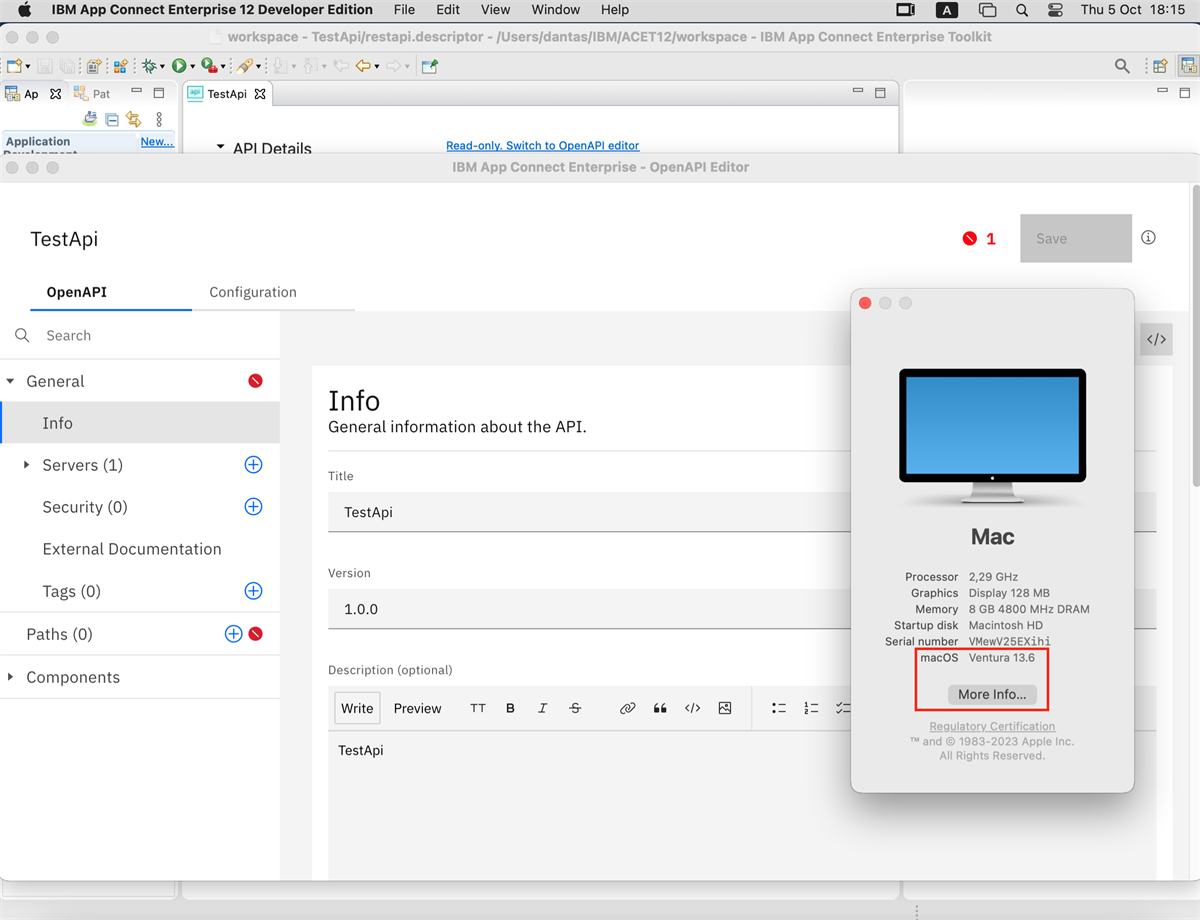Click the Search flashlight icon in toolbar
The width and height of the screenshot is (1200, 920).
244,66
